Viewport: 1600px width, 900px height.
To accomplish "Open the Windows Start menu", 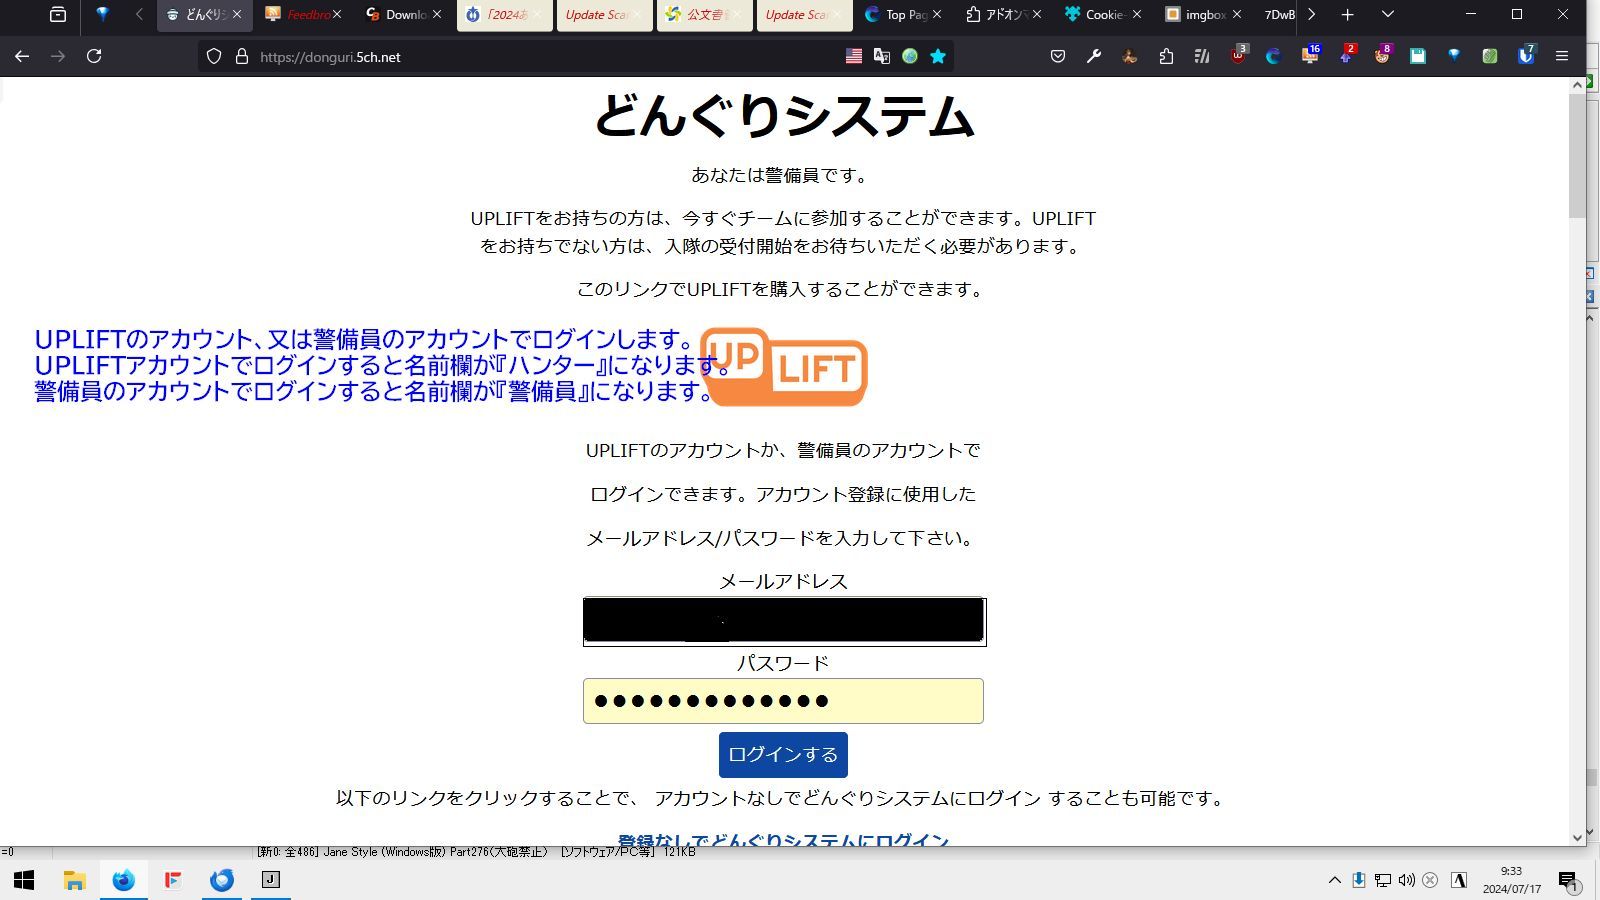I will pos(24,880).
